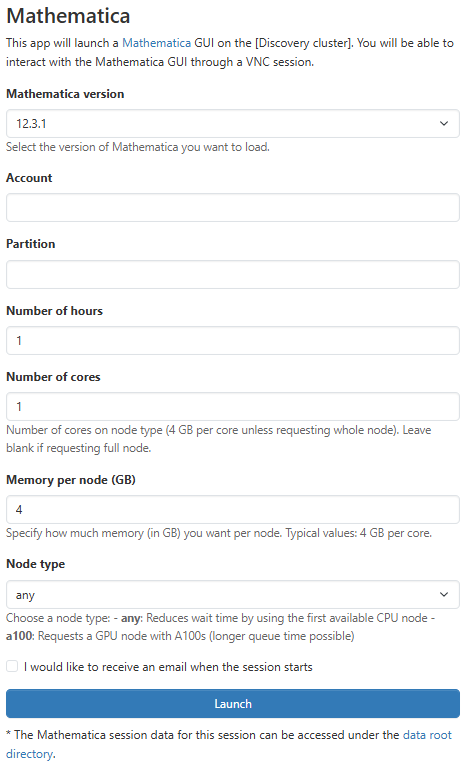Click the 'receive an email when session starts' label
Image resolution: width=462 pixels, height=761 pixels.
click(x=168, y=667)
